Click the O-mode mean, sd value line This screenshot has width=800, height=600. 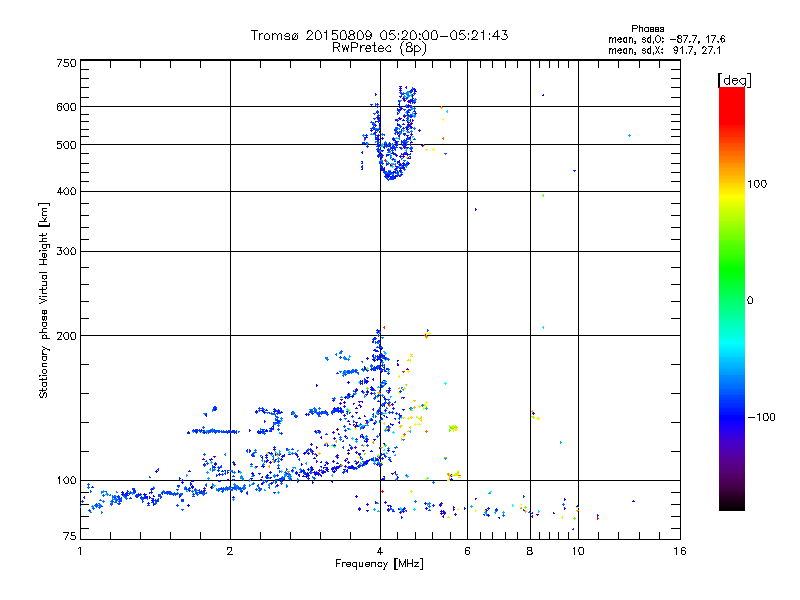[666, 39]
